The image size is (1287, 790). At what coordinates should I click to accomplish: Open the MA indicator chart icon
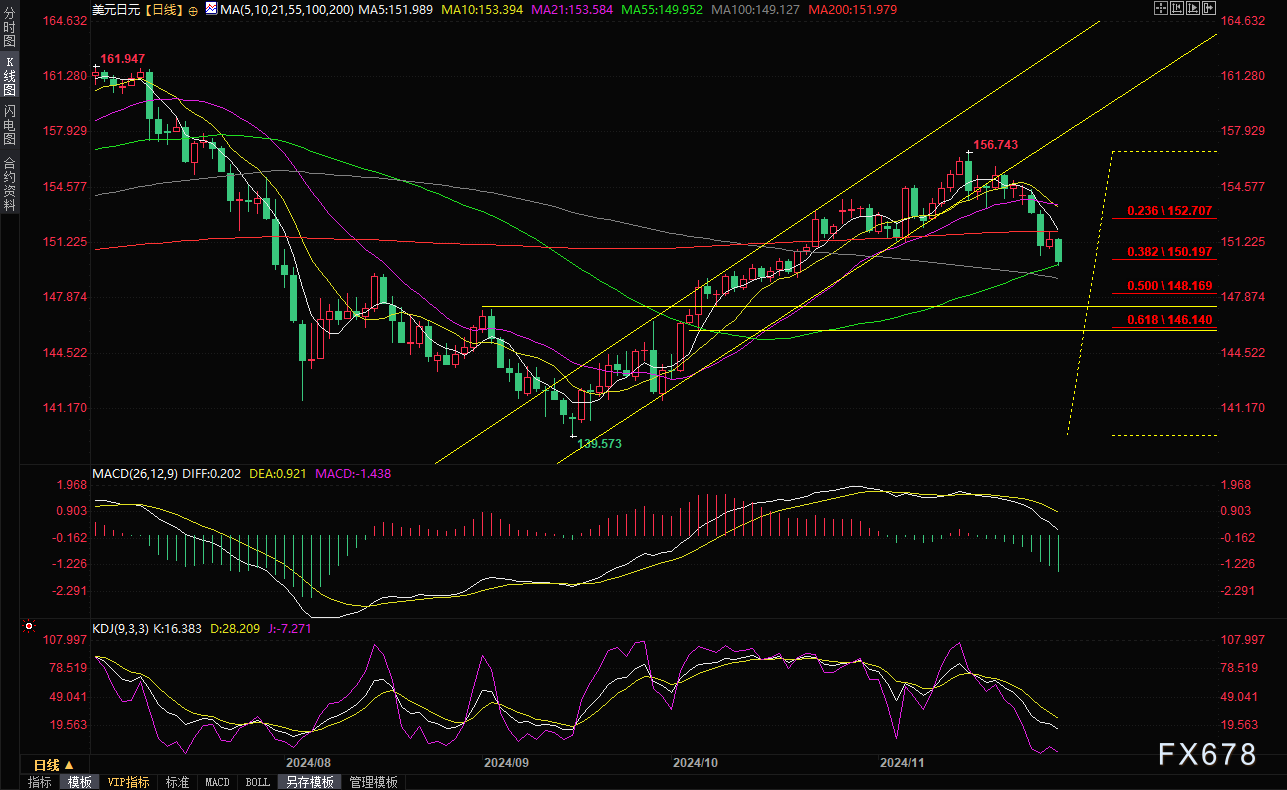click(210, 8)
